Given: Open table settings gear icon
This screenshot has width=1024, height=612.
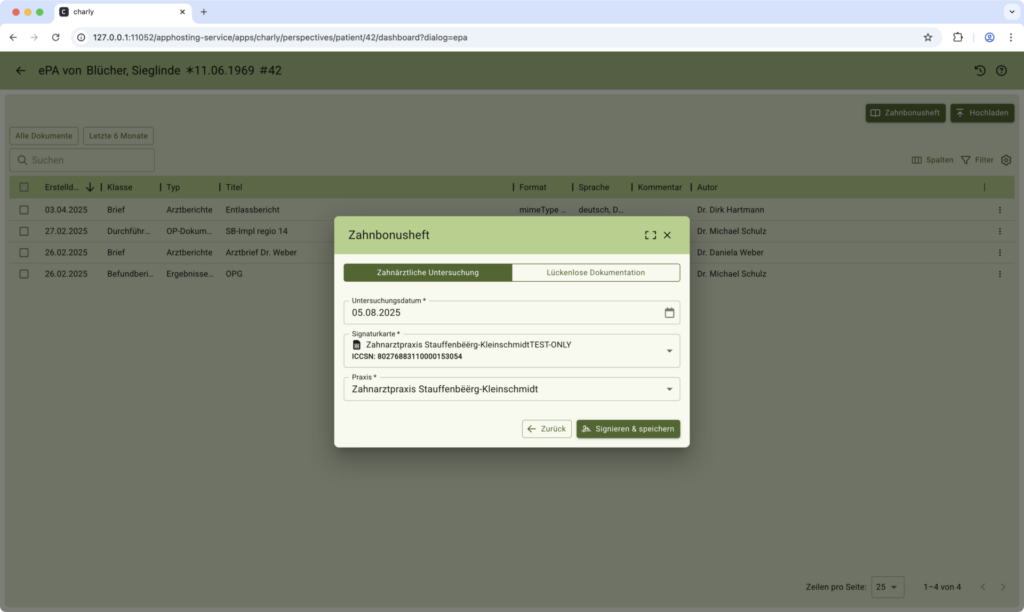Looking at the screenshot, I should [x=1006, y=160].
